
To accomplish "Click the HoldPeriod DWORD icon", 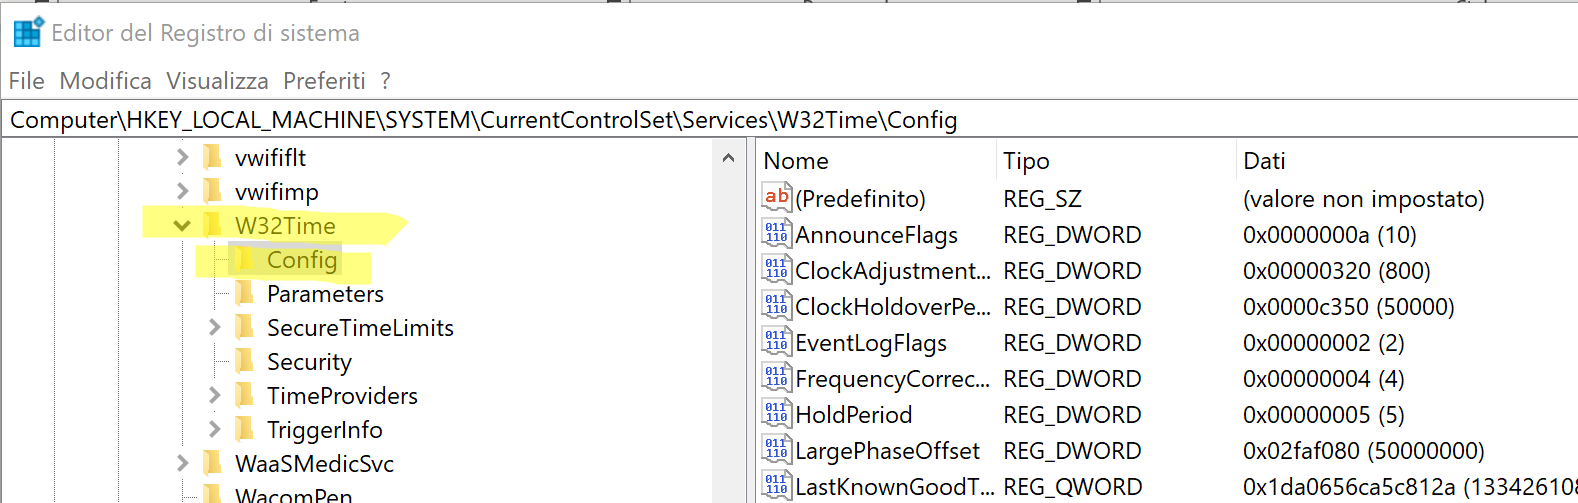I will pos(776,414).
